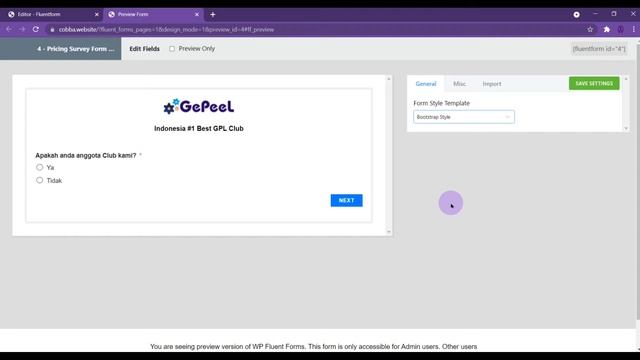This screenshot has width=640, height=360.
Task: Close the Preview Form tab
Action: (197, 14)
